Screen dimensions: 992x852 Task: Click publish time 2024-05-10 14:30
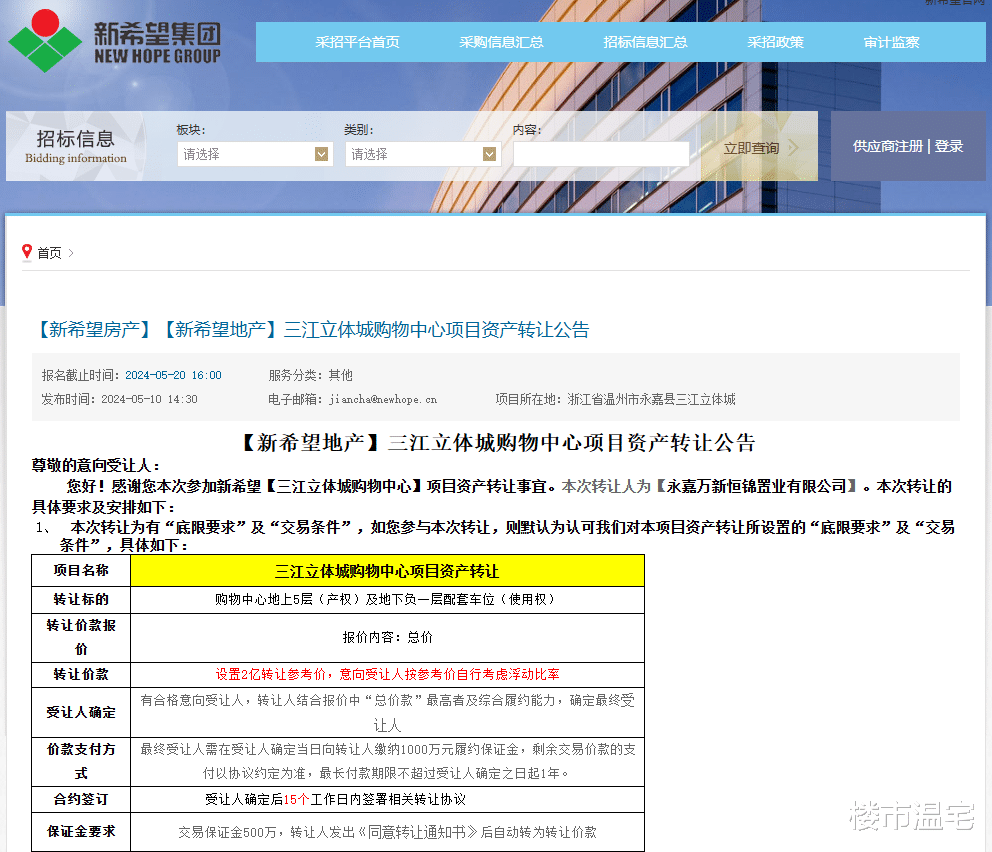tap(149, 399)
